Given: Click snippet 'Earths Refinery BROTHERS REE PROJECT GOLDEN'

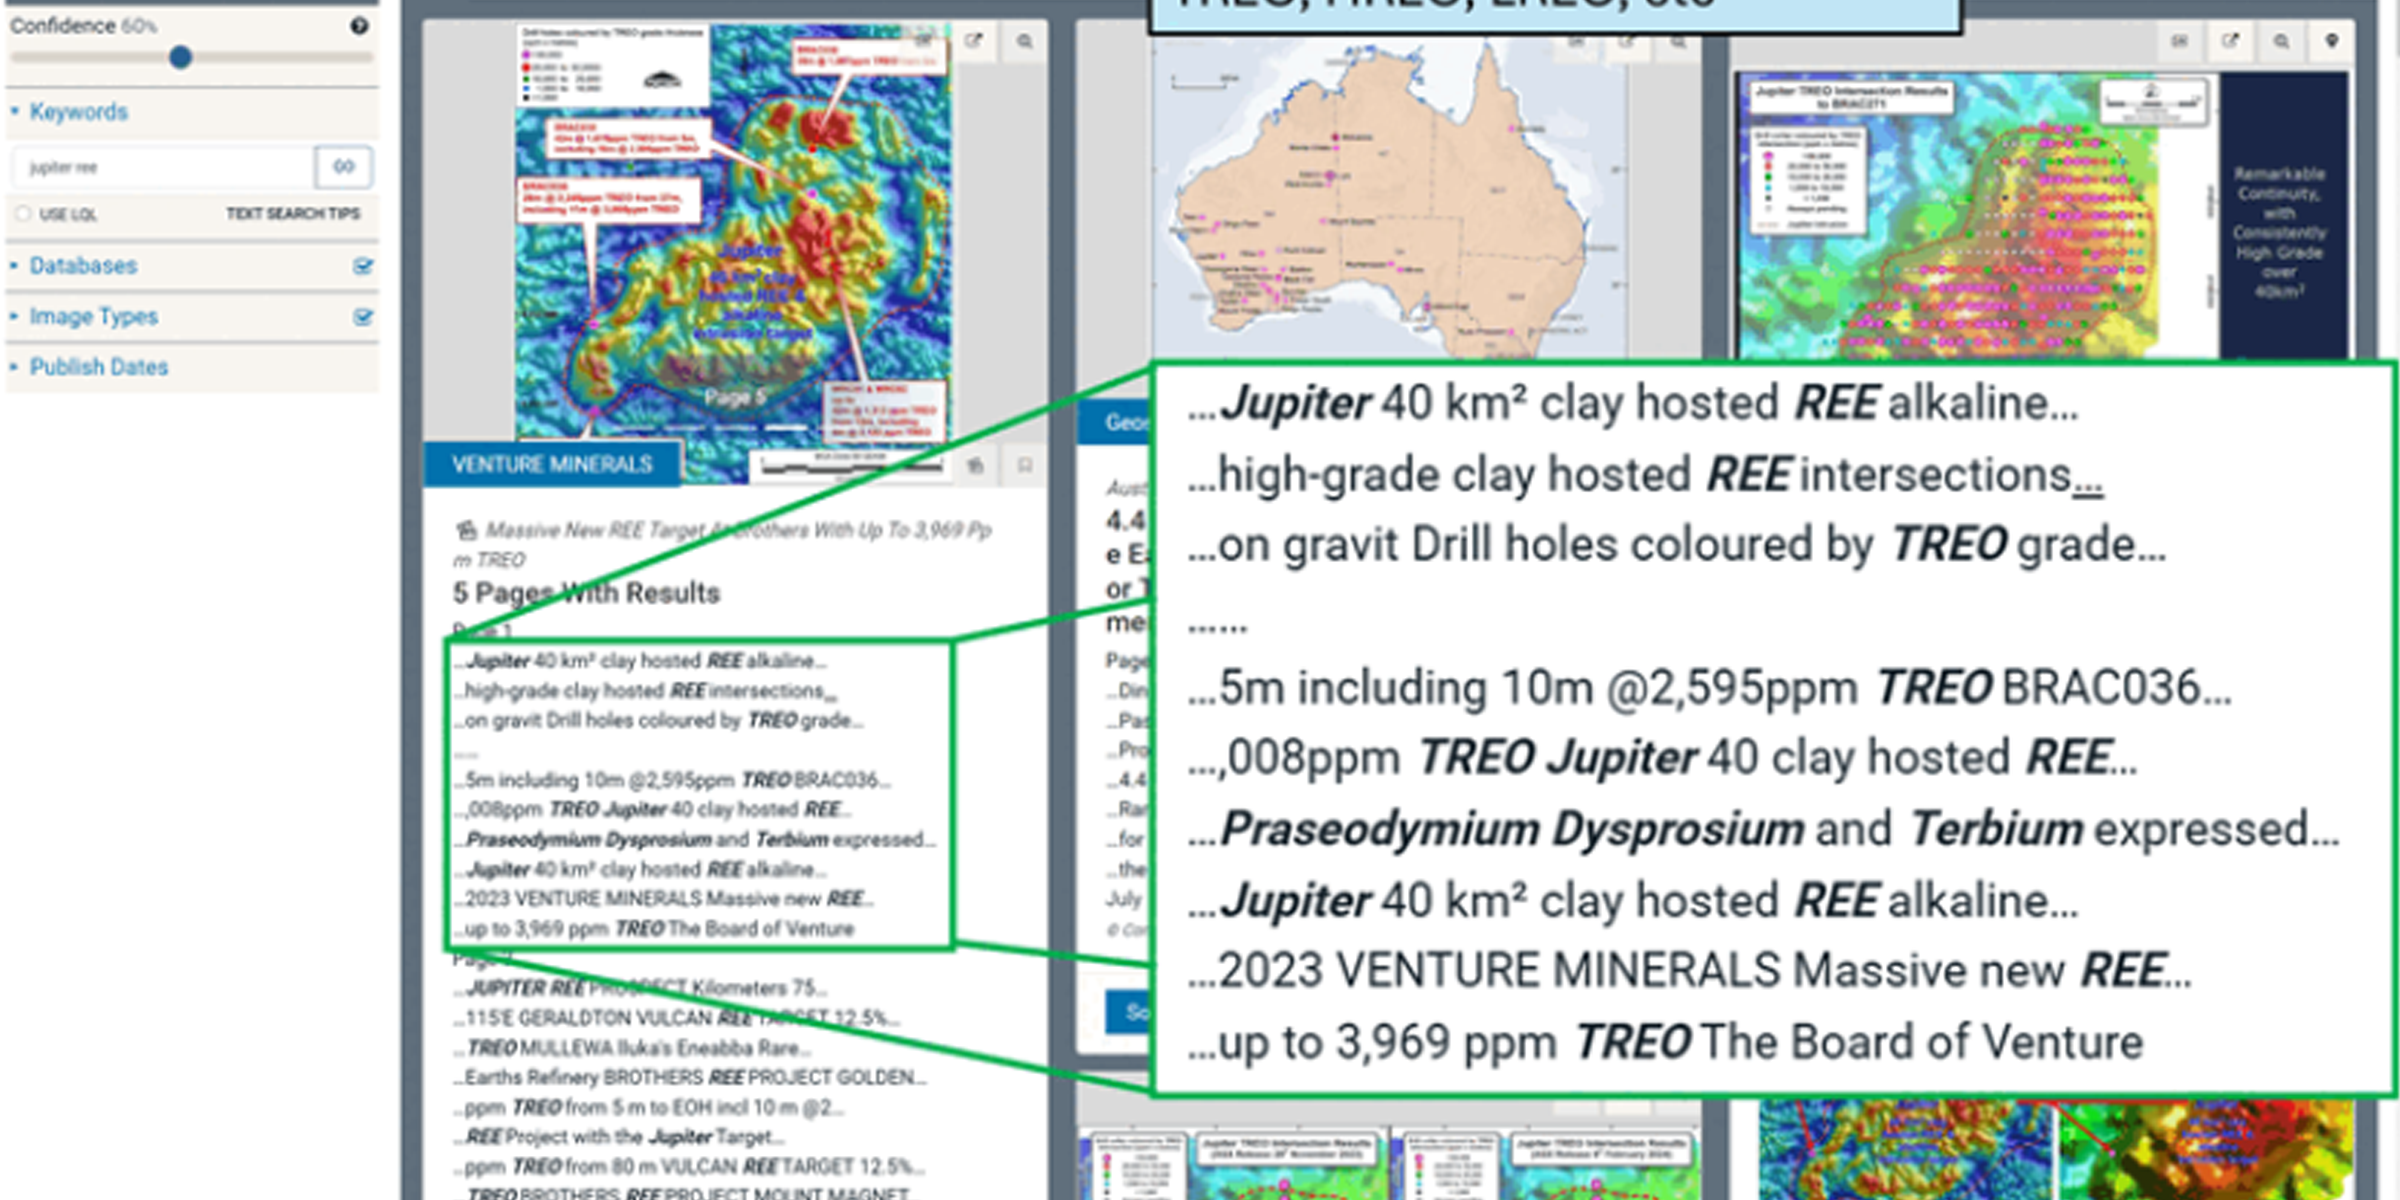Looking at the screenshot, I should pos(690,1078).
